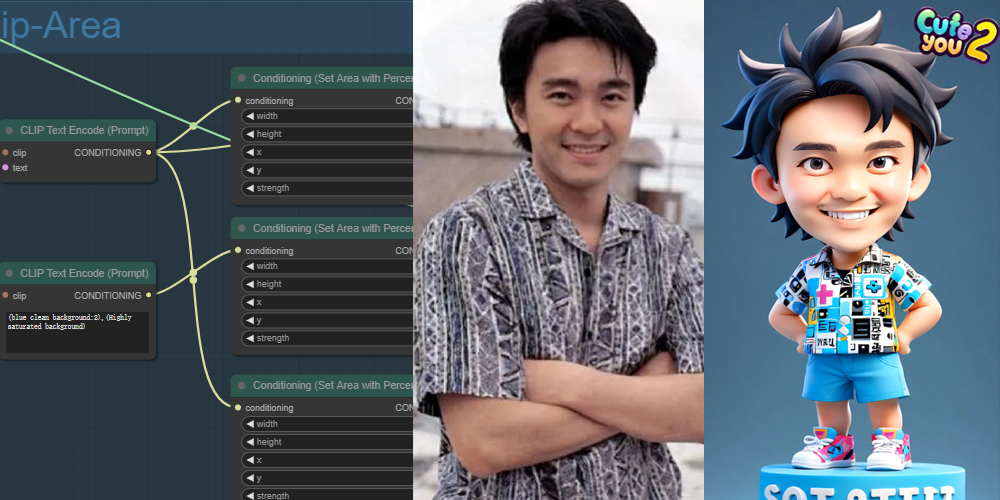Decrease height on the bottom Set Area node

(x=249, y=442)
